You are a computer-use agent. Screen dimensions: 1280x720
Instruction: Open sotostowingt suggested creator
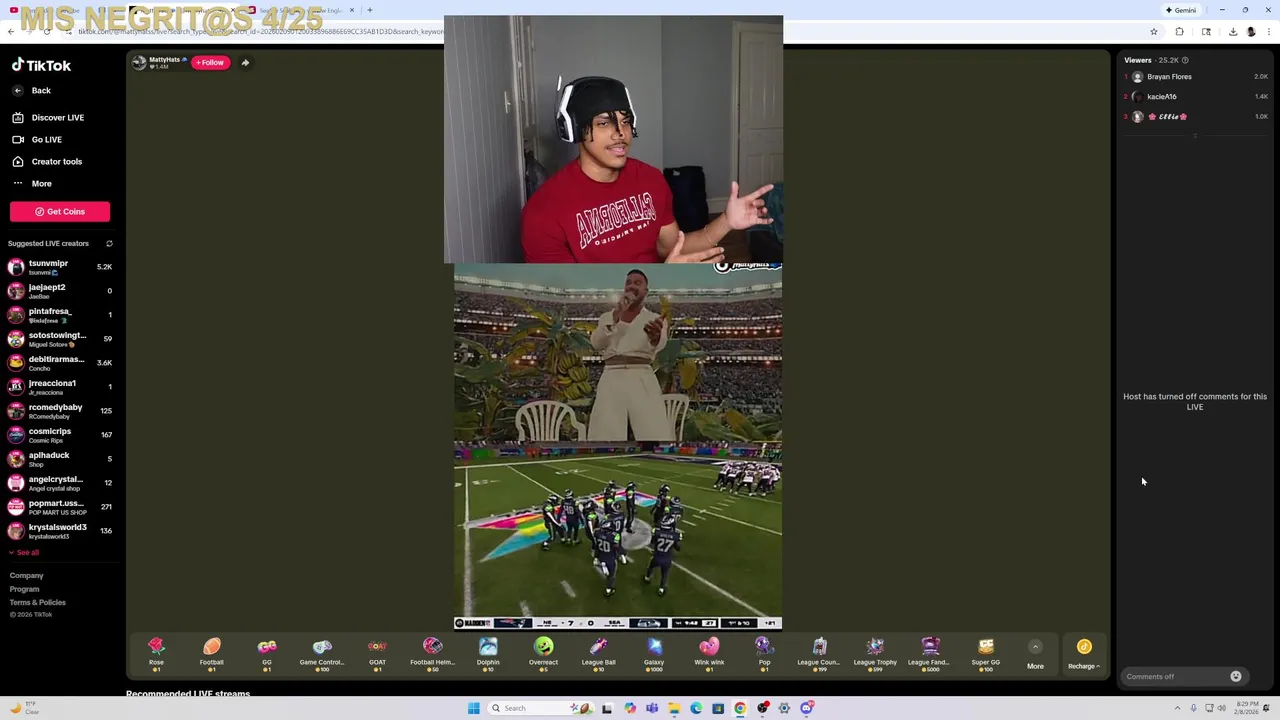coord(60,339)
